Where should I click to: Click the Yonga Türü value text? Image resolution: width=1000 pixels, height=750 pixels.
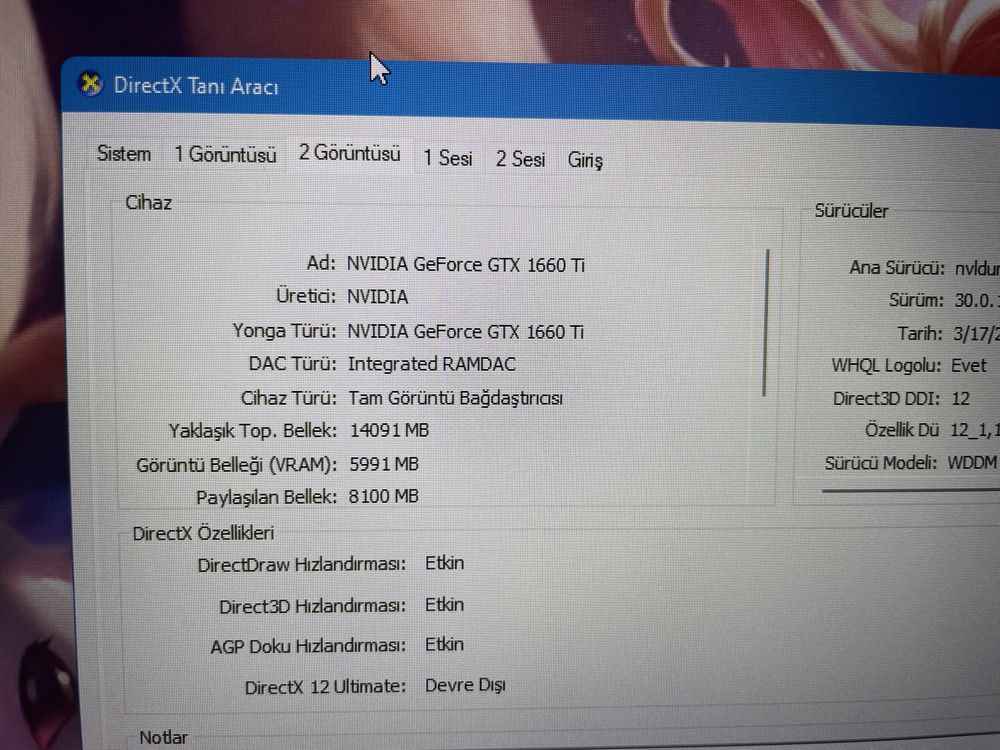click(466, 332)
